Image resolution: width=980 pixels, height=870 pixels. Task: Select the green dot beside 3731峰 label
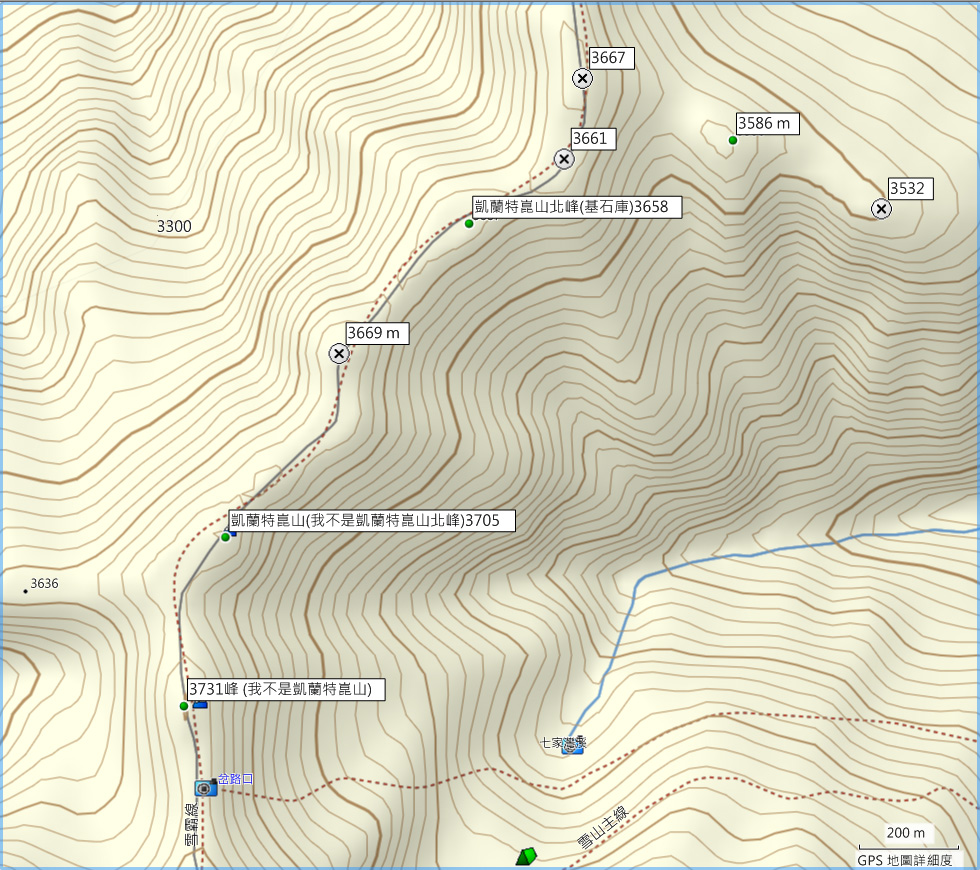pyautogui.click(x=184, y=706)
